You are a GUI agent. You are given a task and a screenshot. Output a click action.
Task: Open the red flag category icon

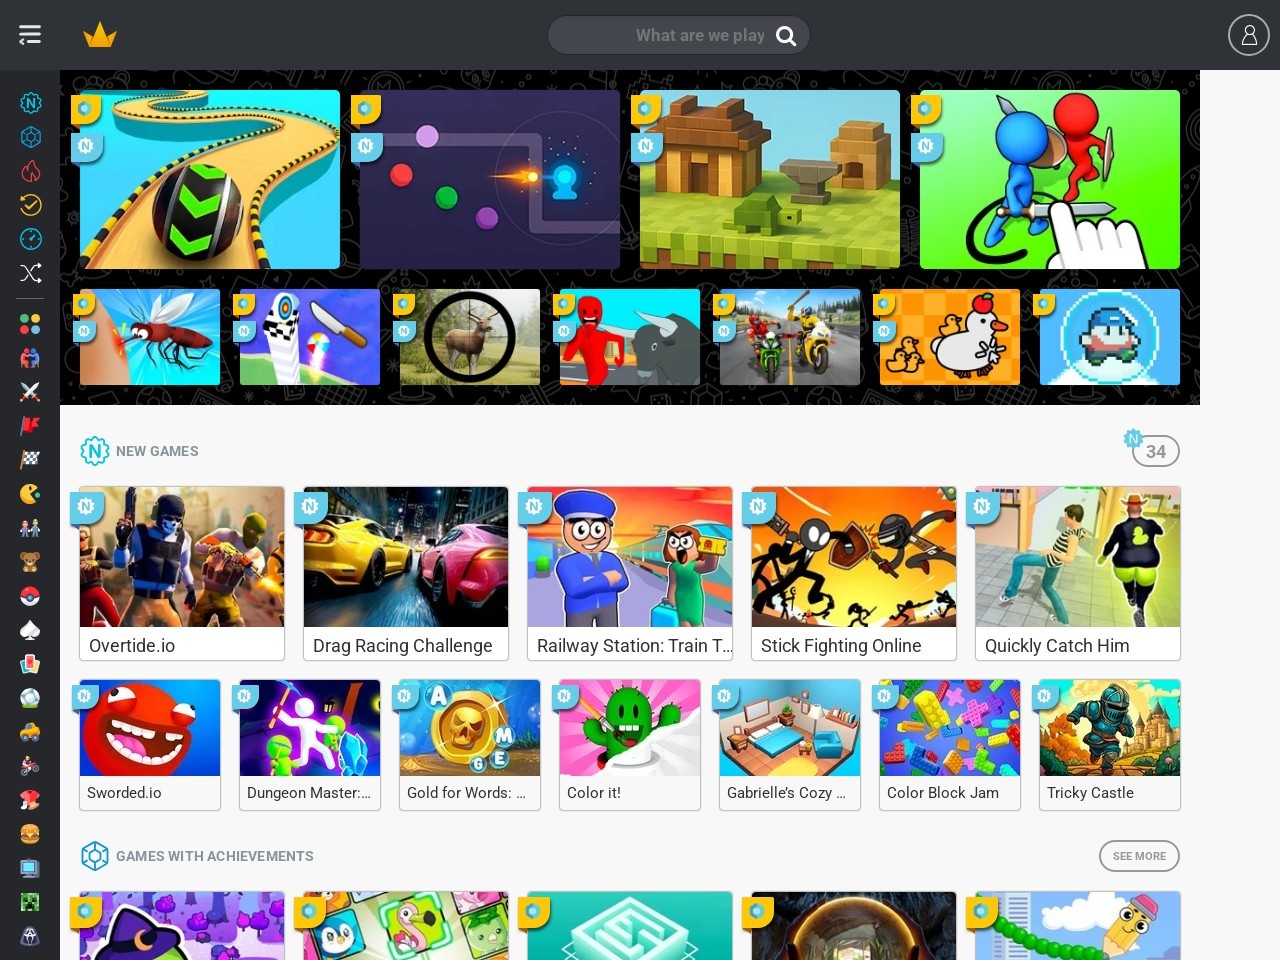click(30, 426)
